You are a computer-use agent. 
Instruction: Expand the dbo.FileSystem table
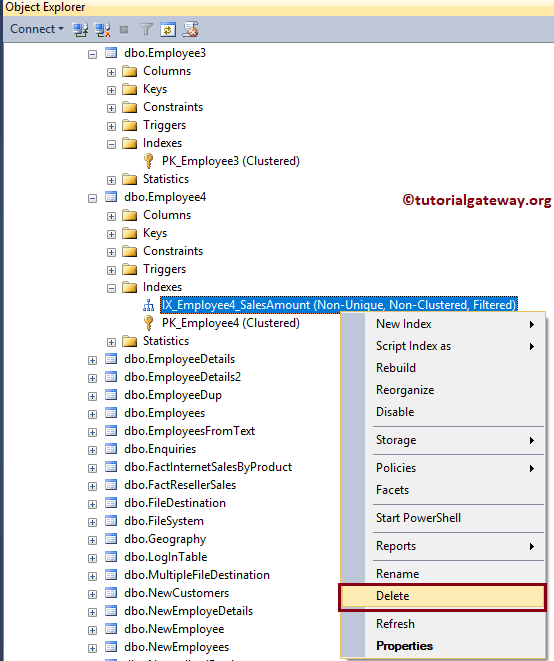click(92, 523)
